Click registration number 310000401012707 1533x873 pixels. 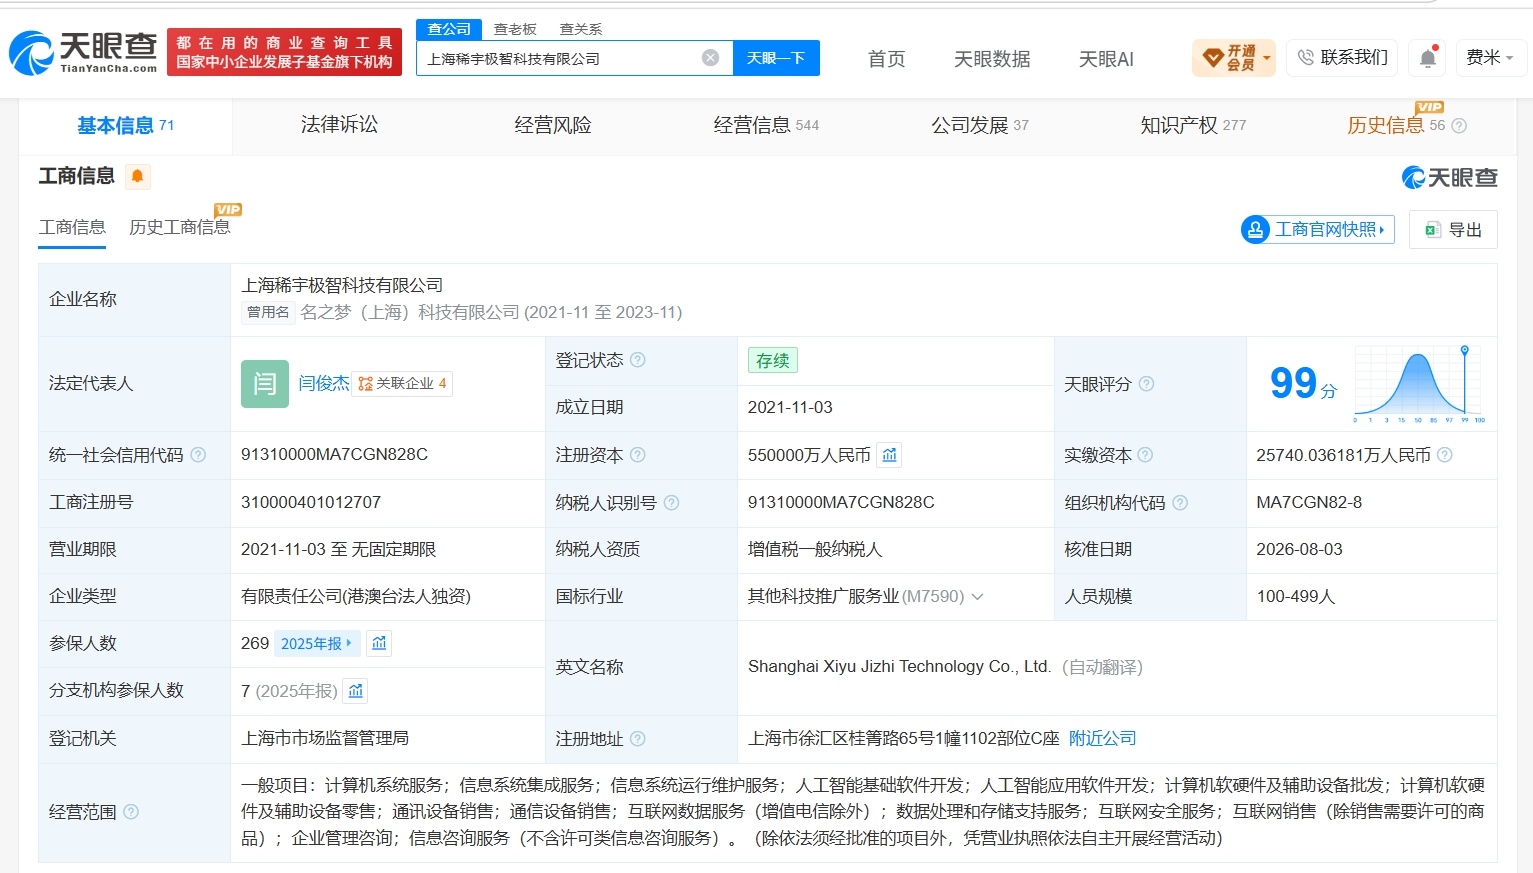(311, 503)
